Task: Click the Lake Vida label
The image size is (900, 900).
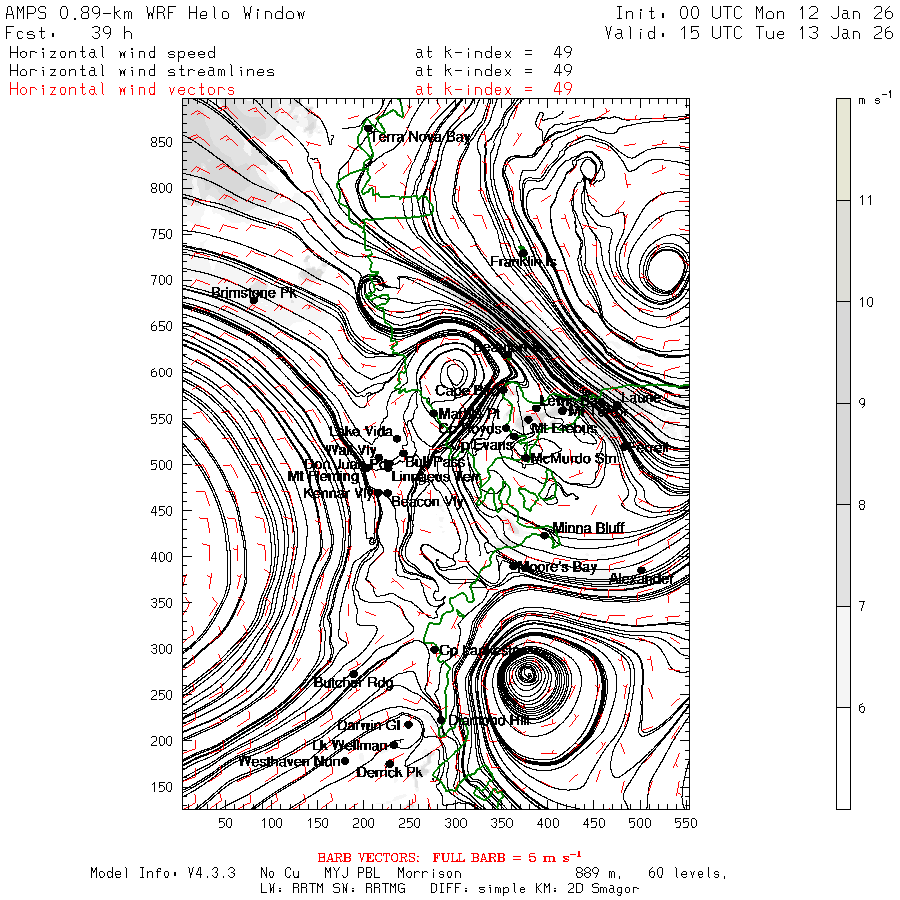Action: point(361,431)
